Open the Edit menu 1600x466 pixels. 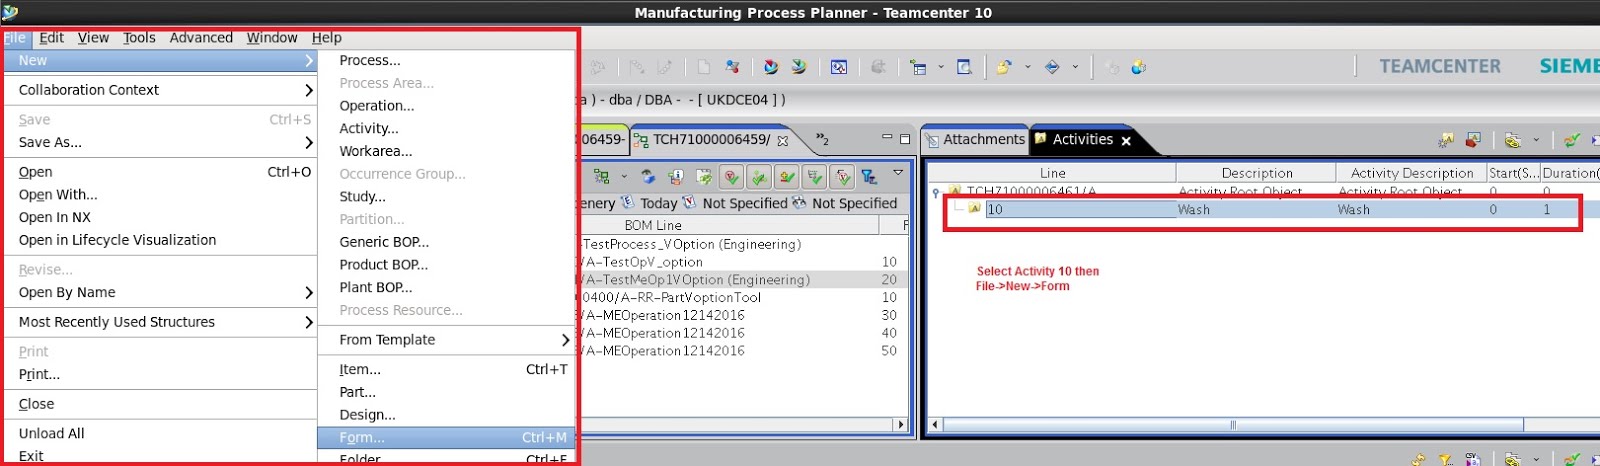(52, 38)
